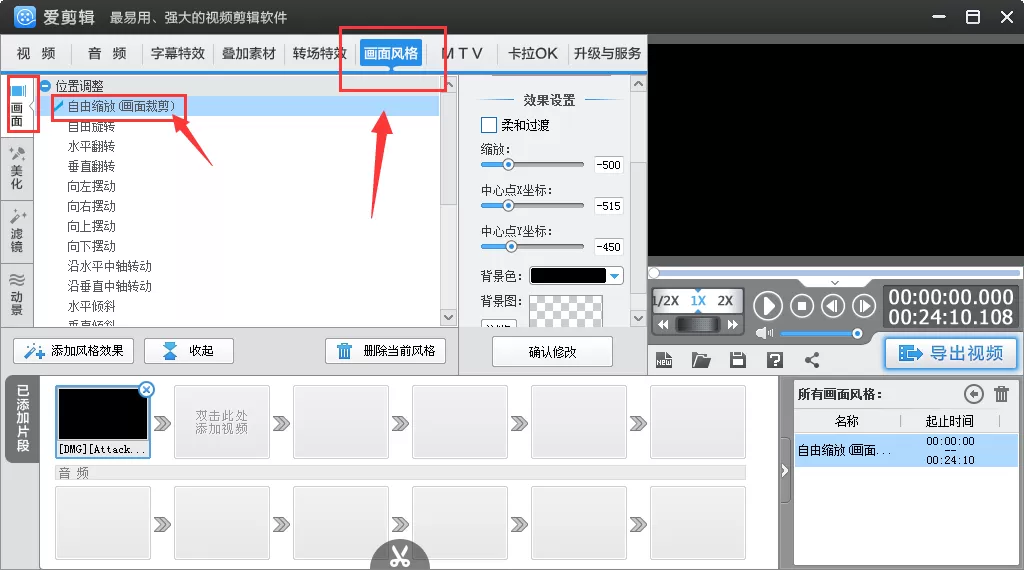Image resolution: width=1024 pixels, height=570 pixels.
Task: Switch to the 卡拉OK tab
Action: click(x=533, y=53)
